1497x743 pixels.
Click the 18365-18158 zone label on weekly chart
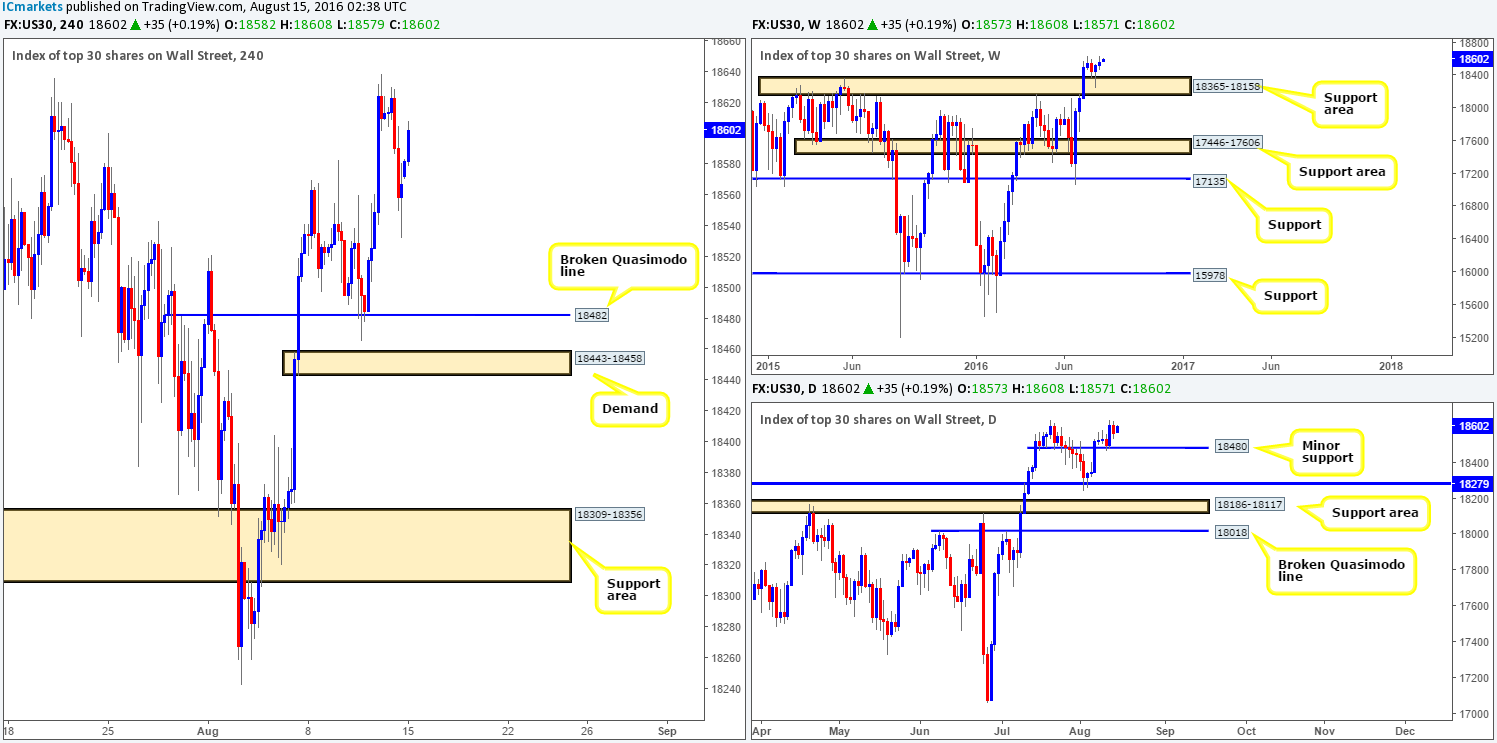click(1228, 88)
